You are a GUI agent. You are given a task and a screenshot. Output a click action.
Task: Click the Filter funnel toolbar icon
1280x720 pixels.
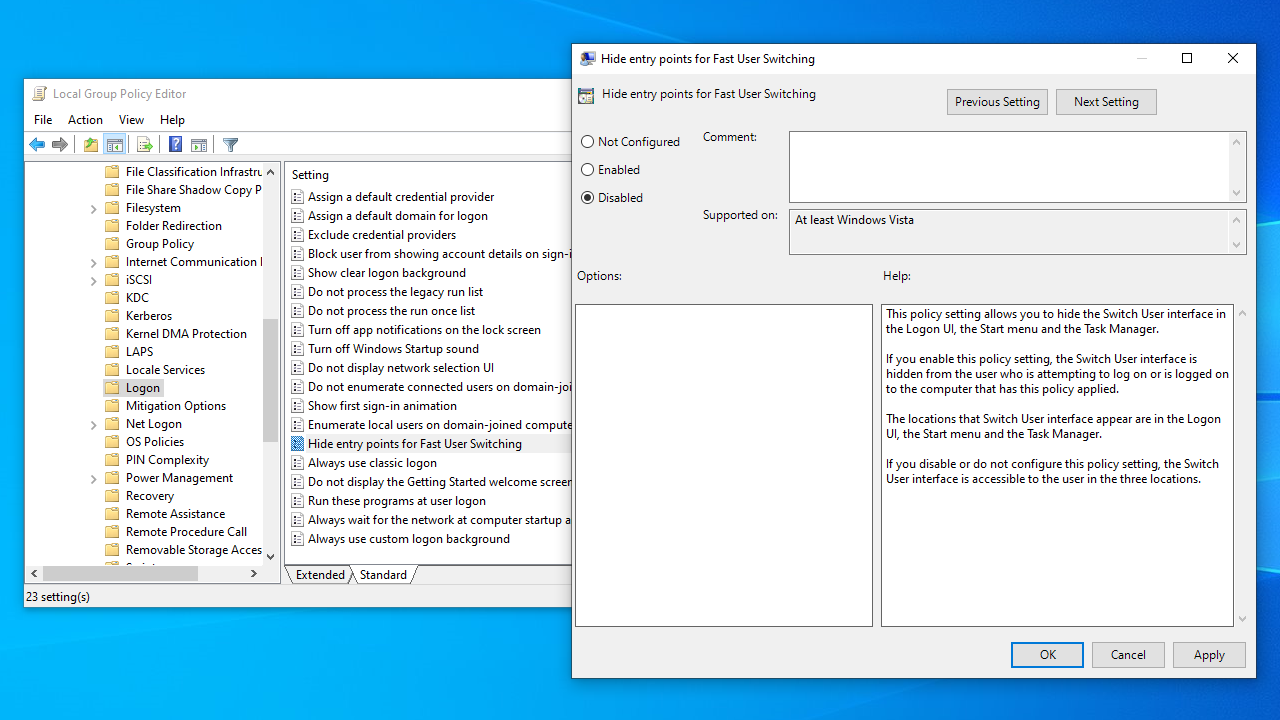pos(231,145)
